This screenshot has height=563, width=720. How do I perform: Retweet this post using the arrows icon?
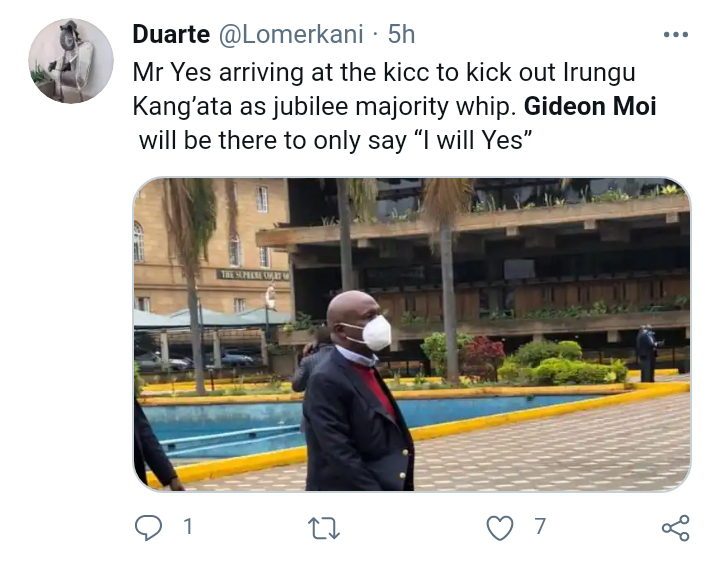(x=324, y=528)
